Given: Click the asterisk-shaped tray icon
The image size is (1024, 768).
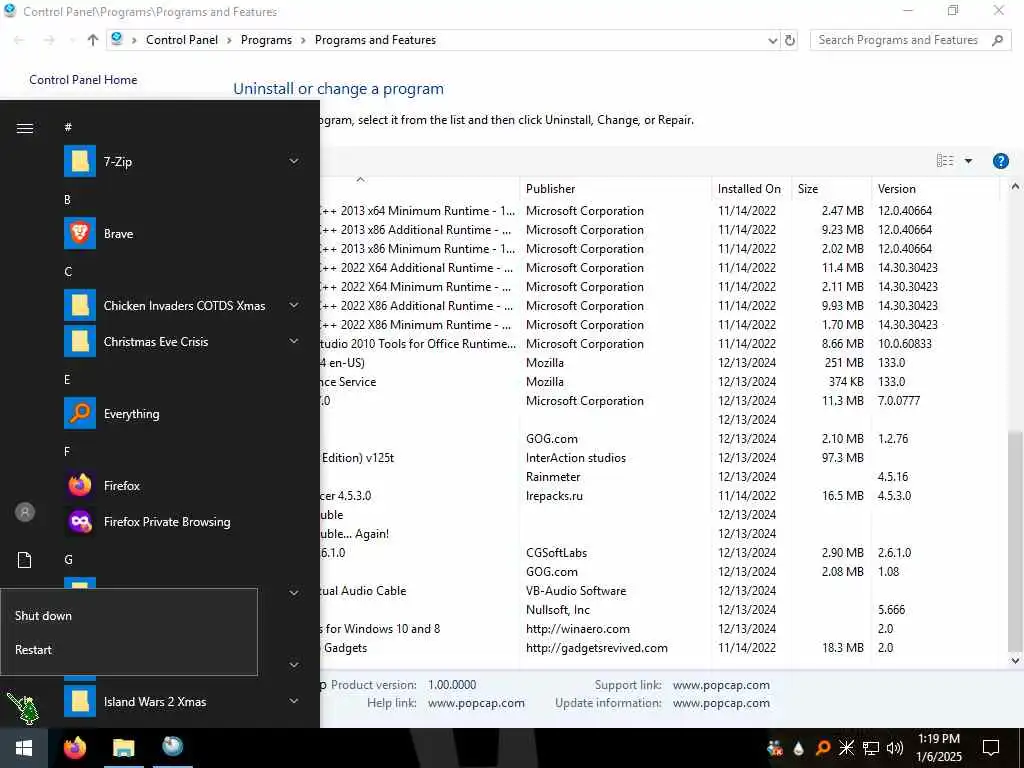Looking at the screenshot, I should click(846, 748).
